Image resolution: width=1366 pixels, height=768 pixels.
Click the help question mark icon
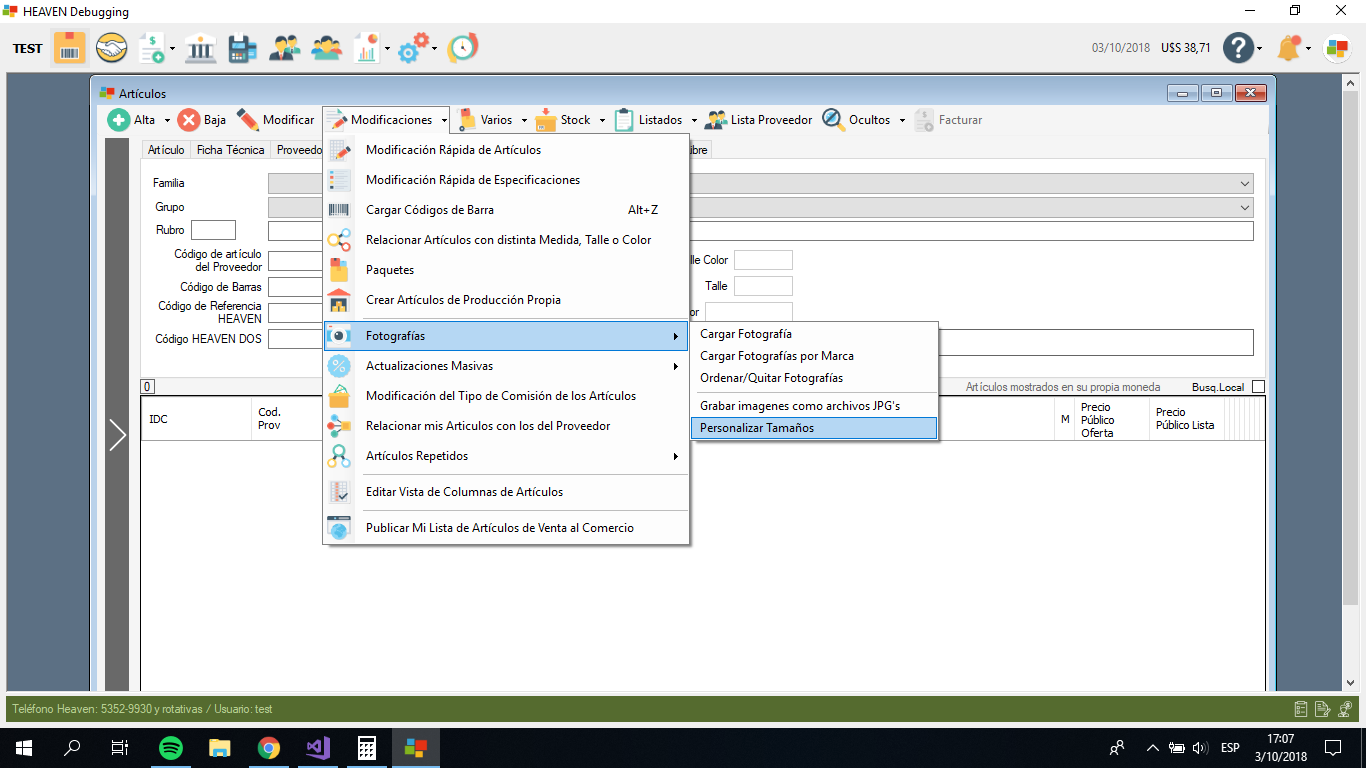point(1239,48)
